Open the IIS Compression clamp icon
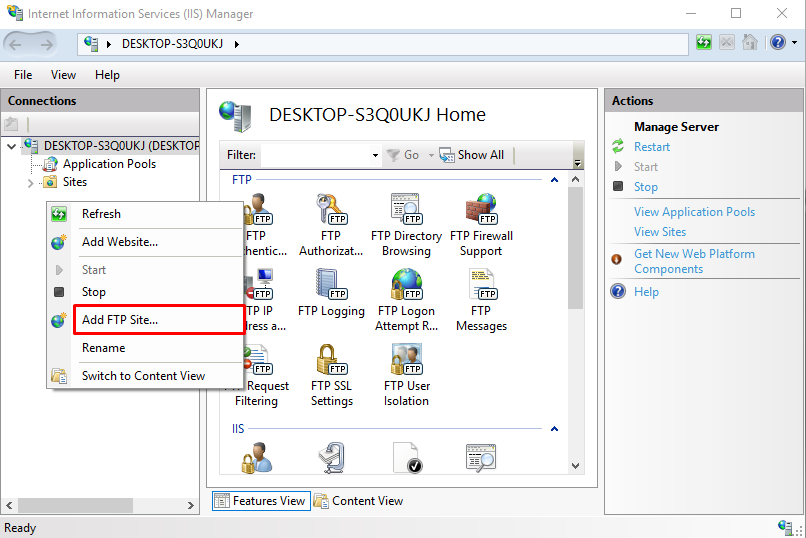This screenshot has width=806, height=538. [332, 457]
